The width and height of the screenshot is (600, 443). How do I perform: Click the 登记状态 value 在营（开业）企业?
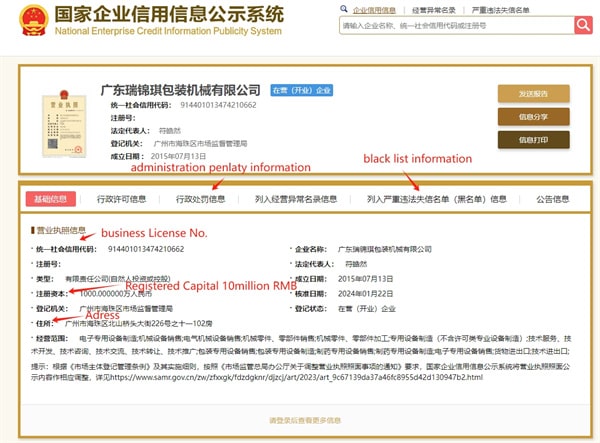pos(367,309)
